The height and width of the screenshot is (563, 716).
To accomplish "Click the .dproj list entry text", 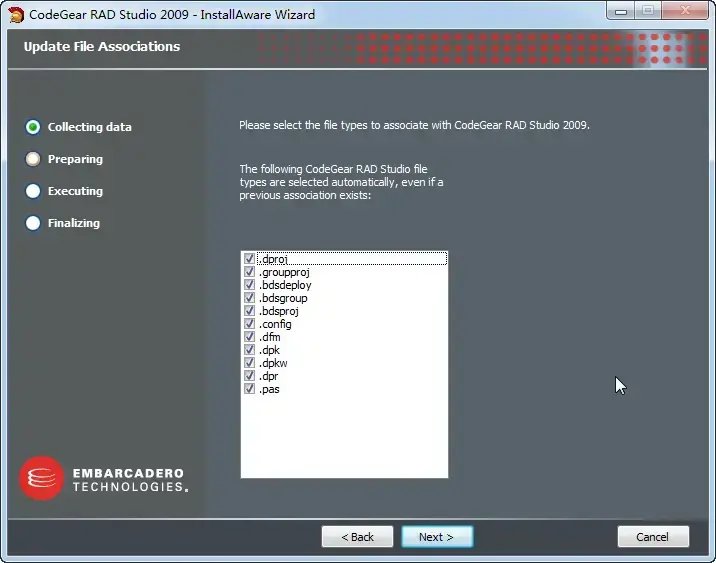I will click(x=273, y=259).
